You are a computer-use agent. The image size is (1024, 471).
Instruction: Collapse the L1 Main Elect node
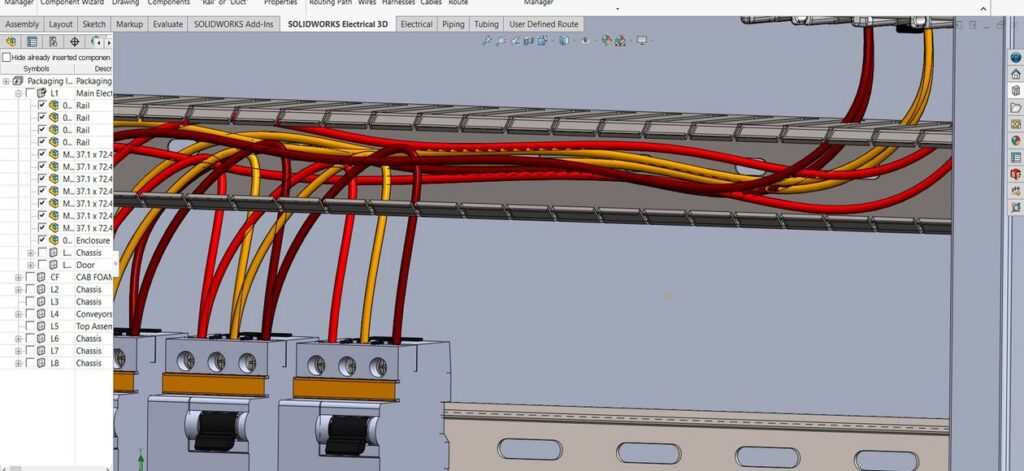click(18, 93)
